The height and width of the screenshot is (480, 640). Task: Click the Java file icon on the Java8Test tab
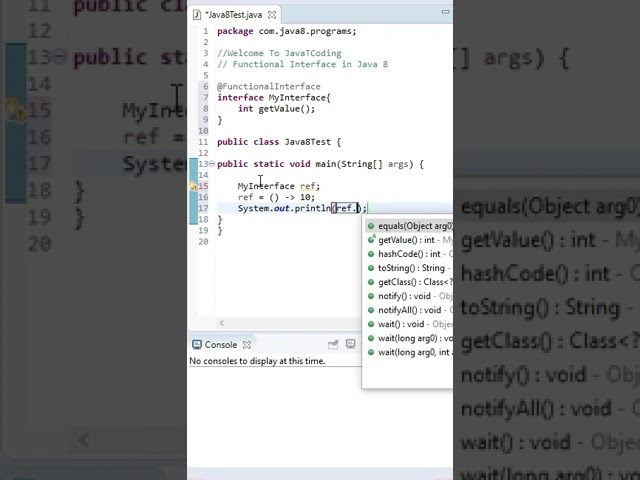point(197,15)
